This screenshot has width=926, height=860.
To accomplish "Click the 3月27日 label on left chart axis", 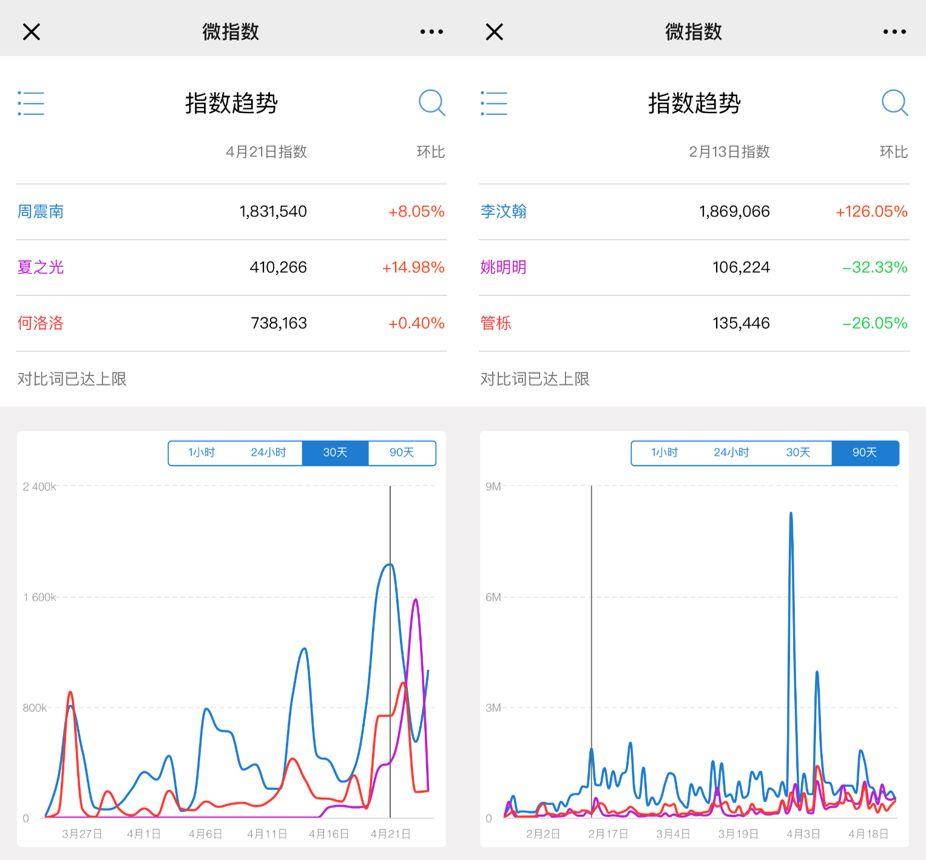I will (82, 833).
